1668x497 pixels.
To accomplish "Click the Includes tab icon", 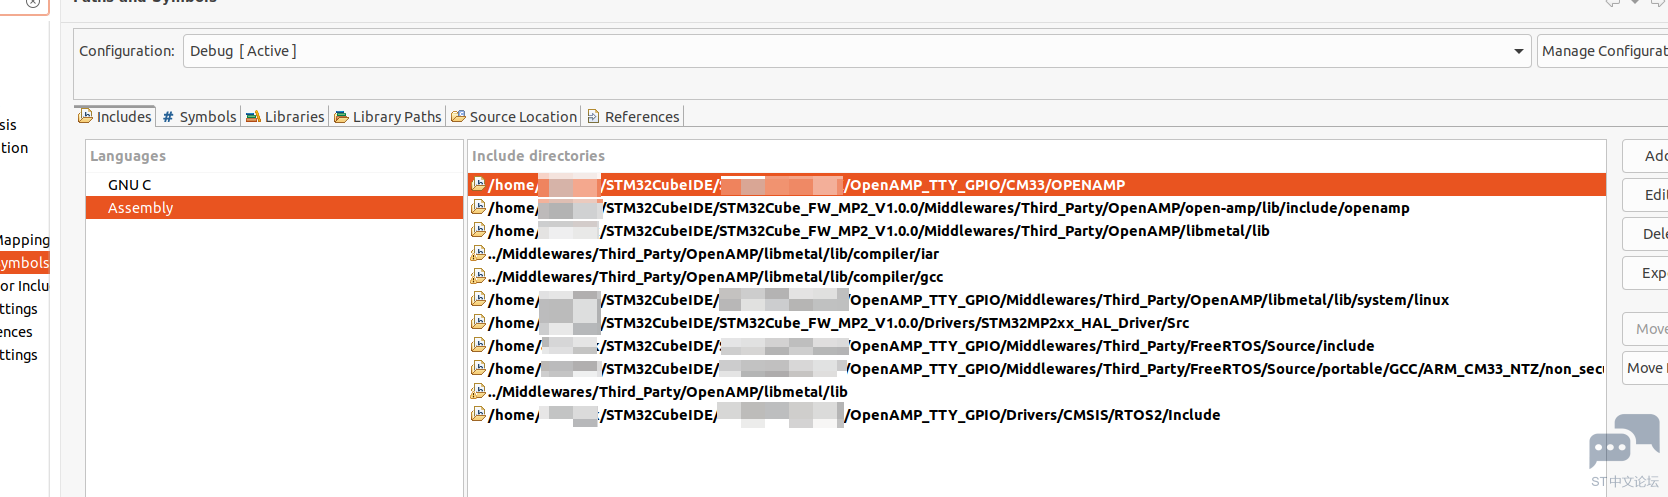I will (x=86, y=116).
